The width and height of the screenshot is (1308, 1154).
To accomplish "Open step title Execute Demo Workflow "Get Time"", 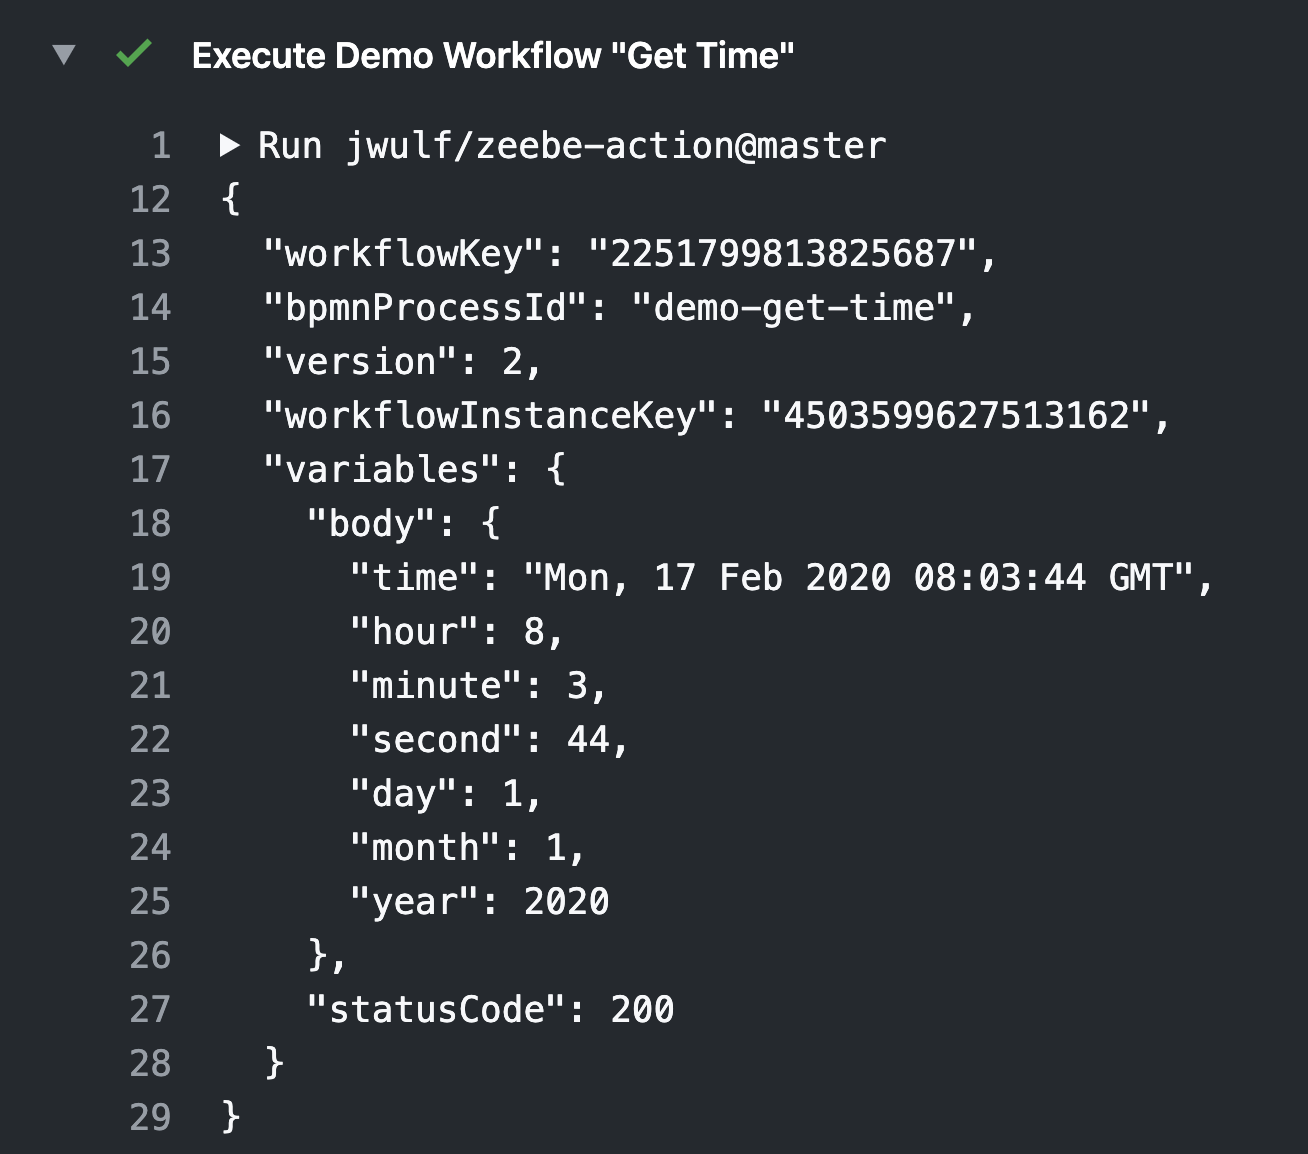I will tap(493, 56).
